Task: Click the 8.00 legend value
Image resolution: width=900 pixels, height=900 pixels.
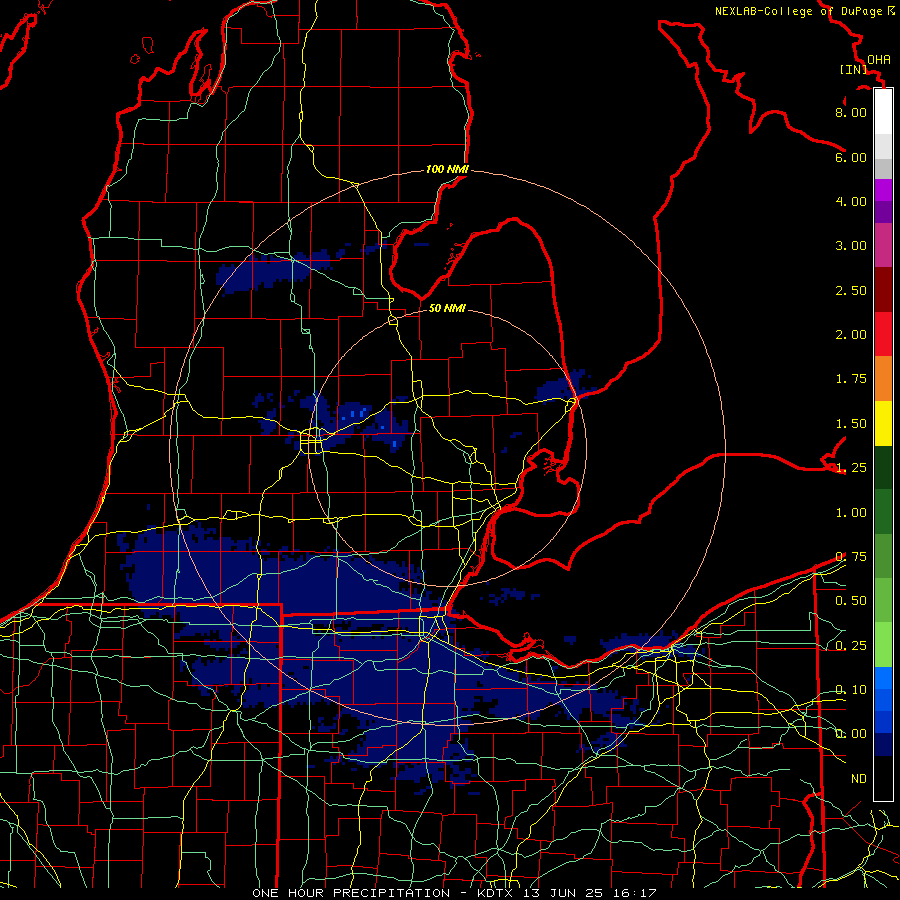Action: tap(851, 112)
